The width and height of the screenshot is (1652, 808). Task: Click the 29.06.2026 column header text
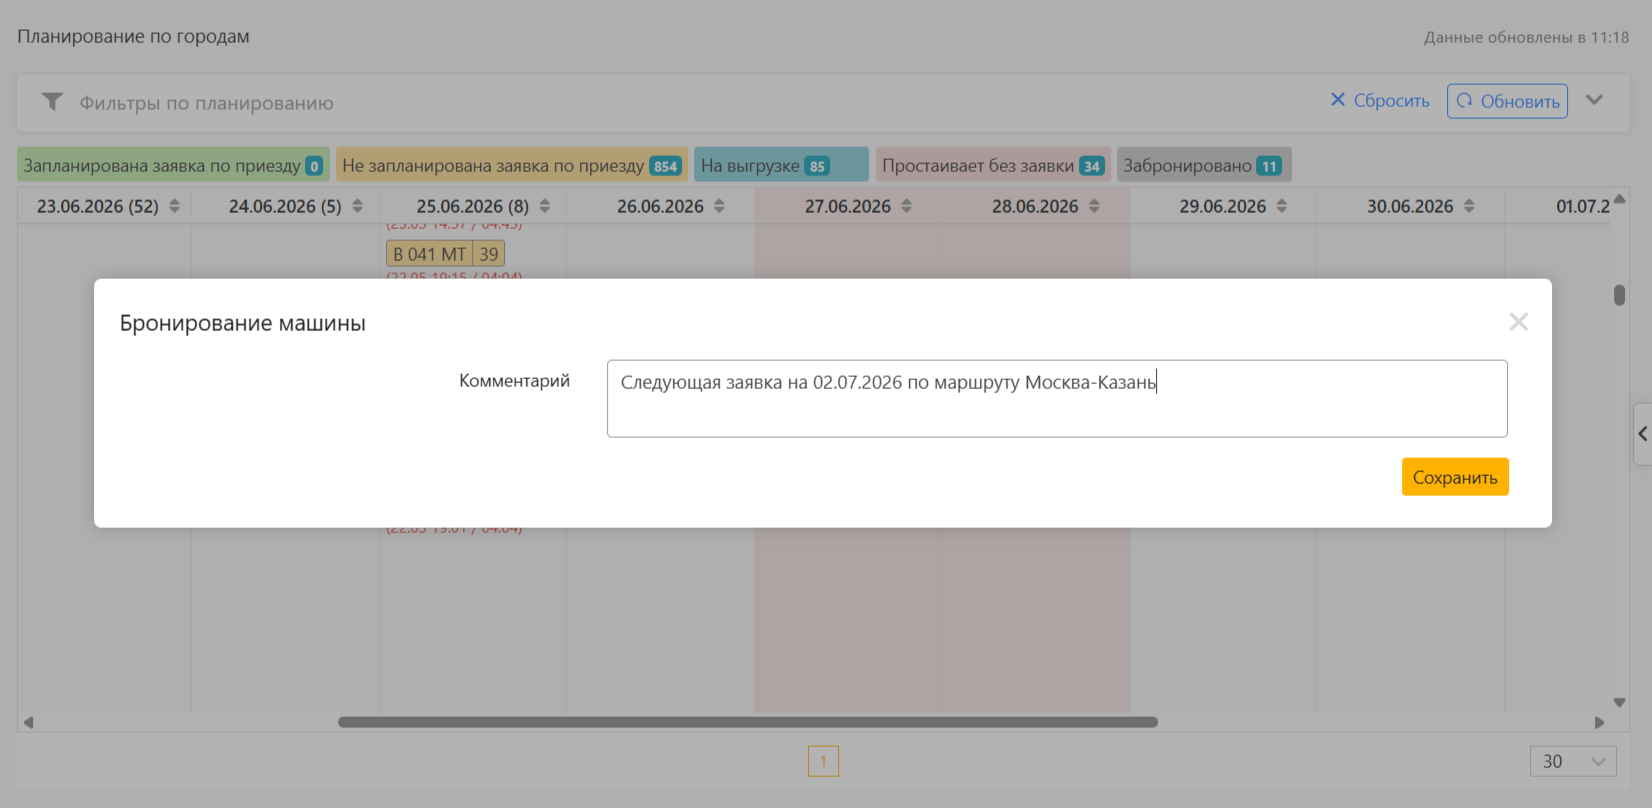[1222, 206]
